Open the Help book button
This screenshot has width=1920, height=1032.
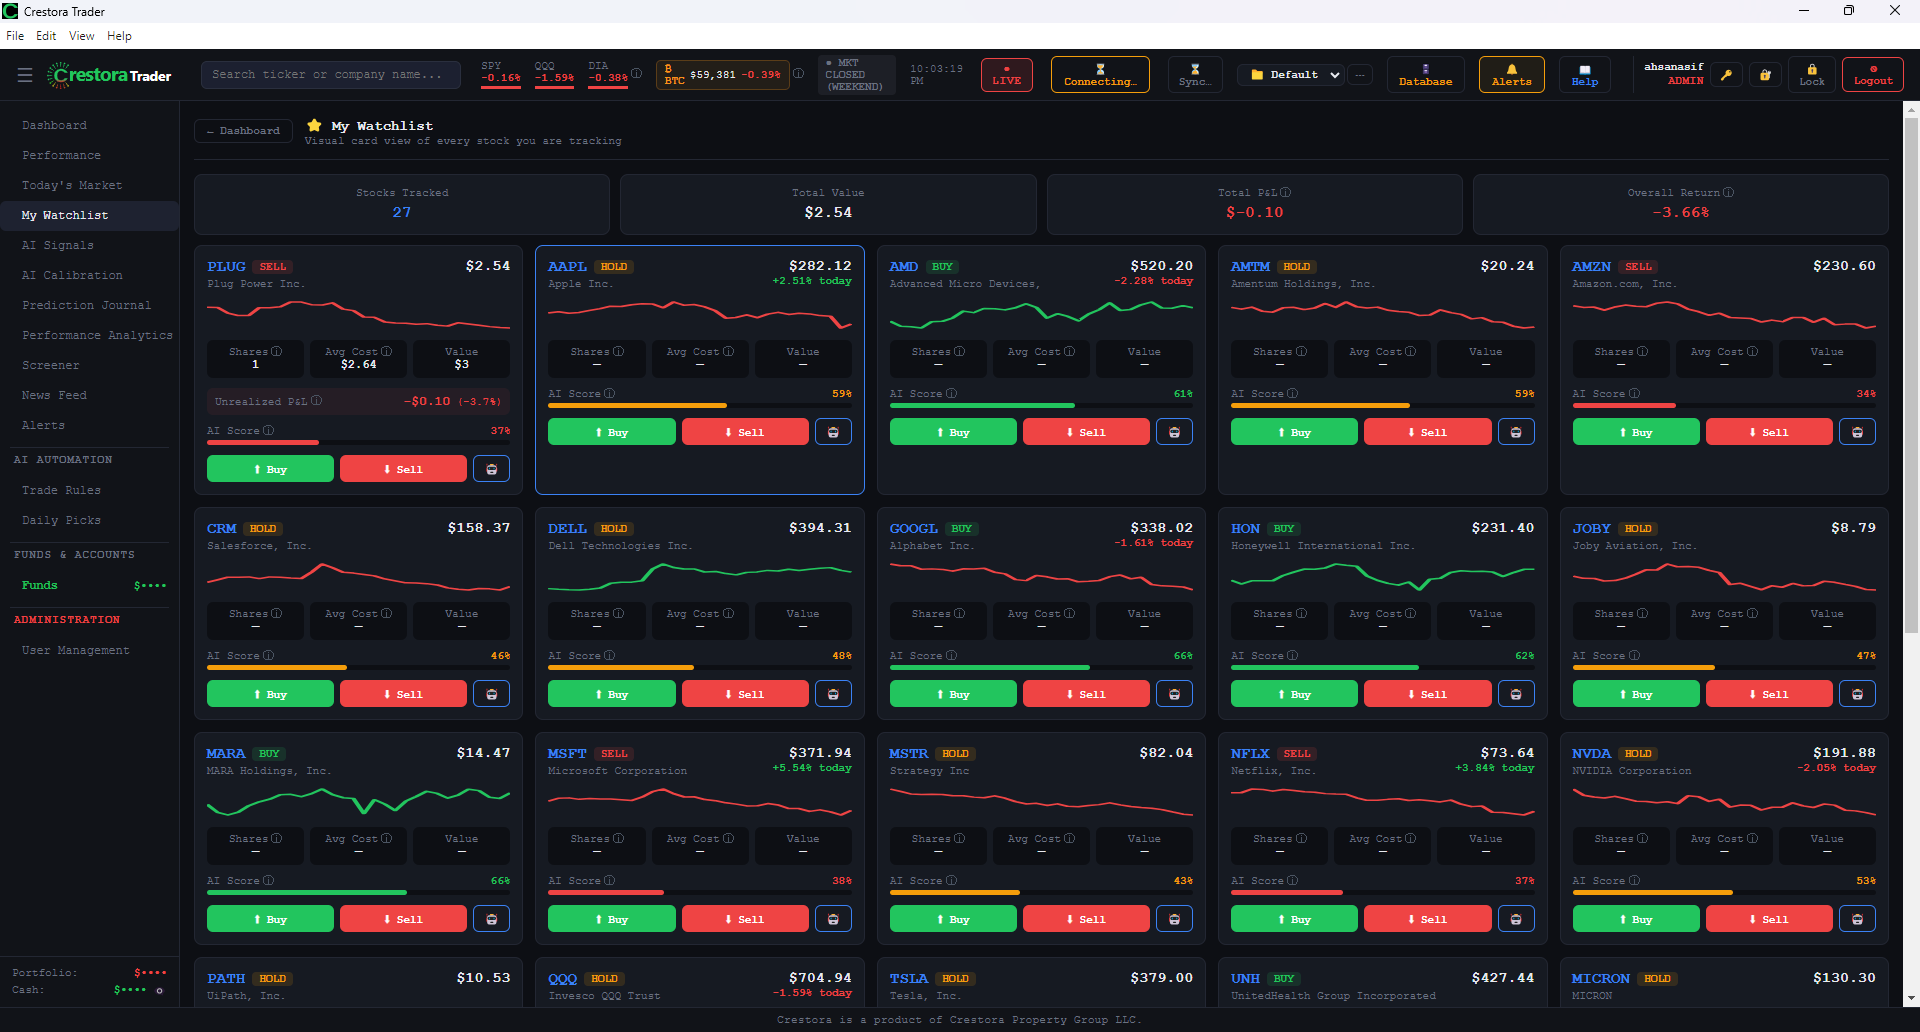[x=1584, y=75]
